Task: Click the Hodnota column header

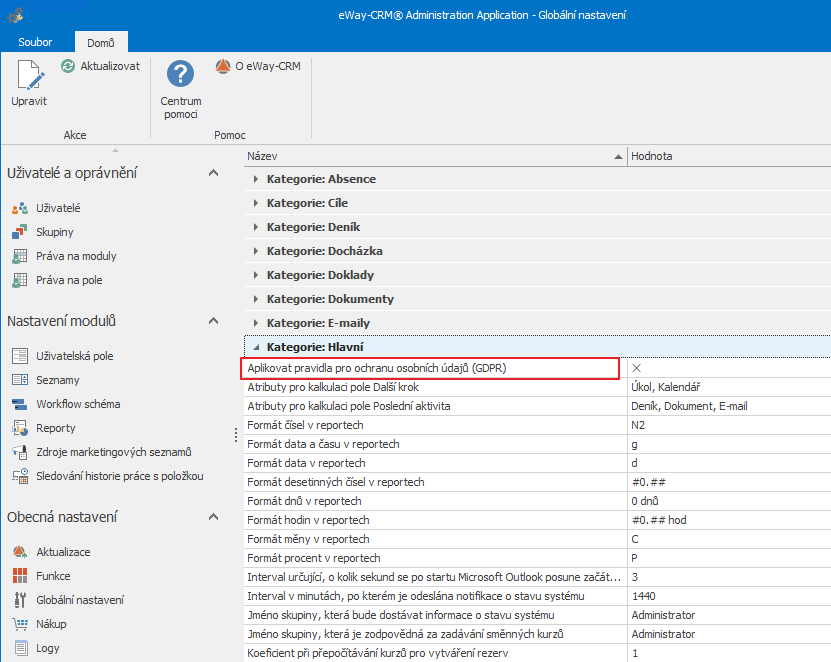Action: [729, 156]
